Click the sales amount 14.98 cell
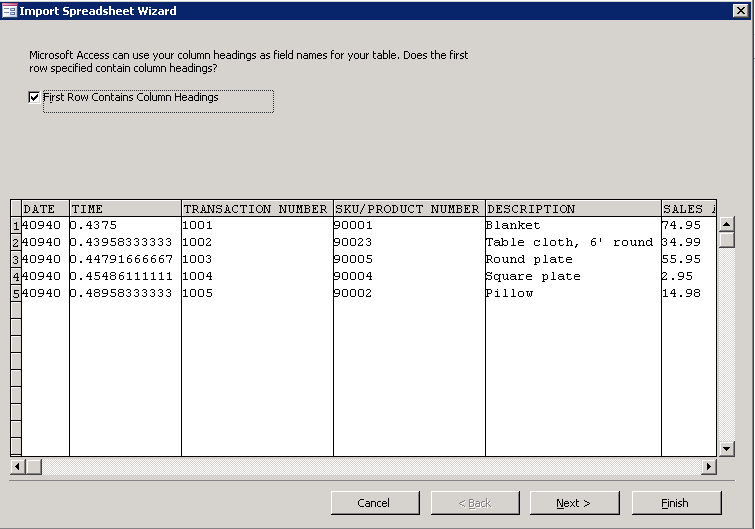 tap(689, 293)
